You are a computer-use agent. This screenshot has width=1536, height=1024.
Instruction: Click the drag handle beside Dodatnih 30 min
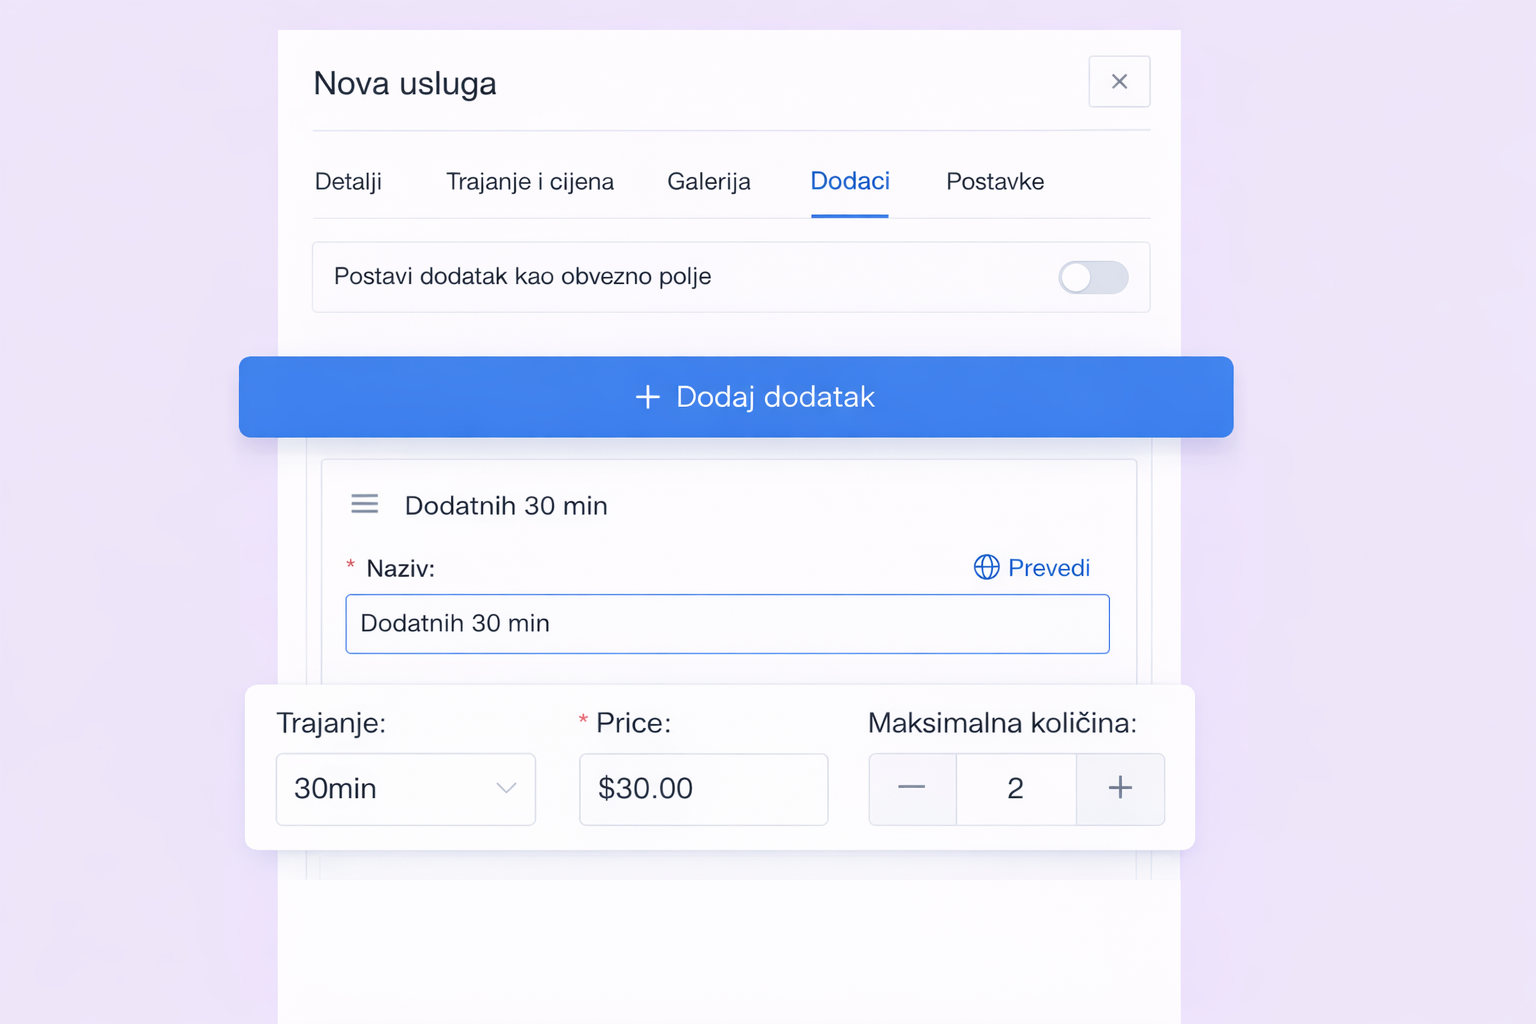pos(365,504)
